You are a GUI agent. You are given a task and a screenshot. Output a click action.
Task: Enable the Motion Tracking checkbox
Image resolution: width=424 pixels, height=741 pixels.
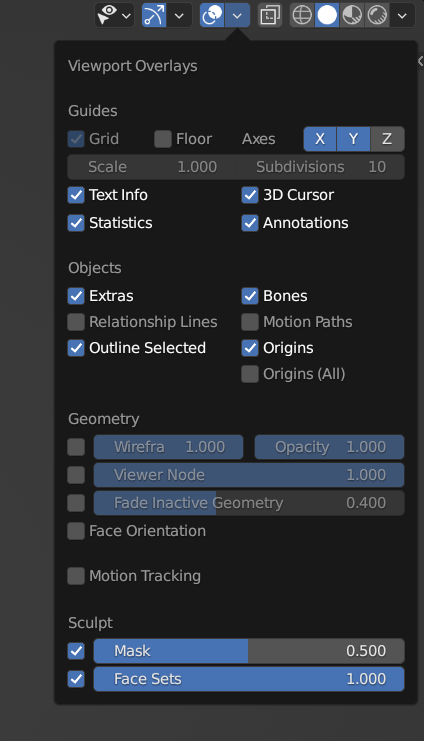click(x=76, y=576)
